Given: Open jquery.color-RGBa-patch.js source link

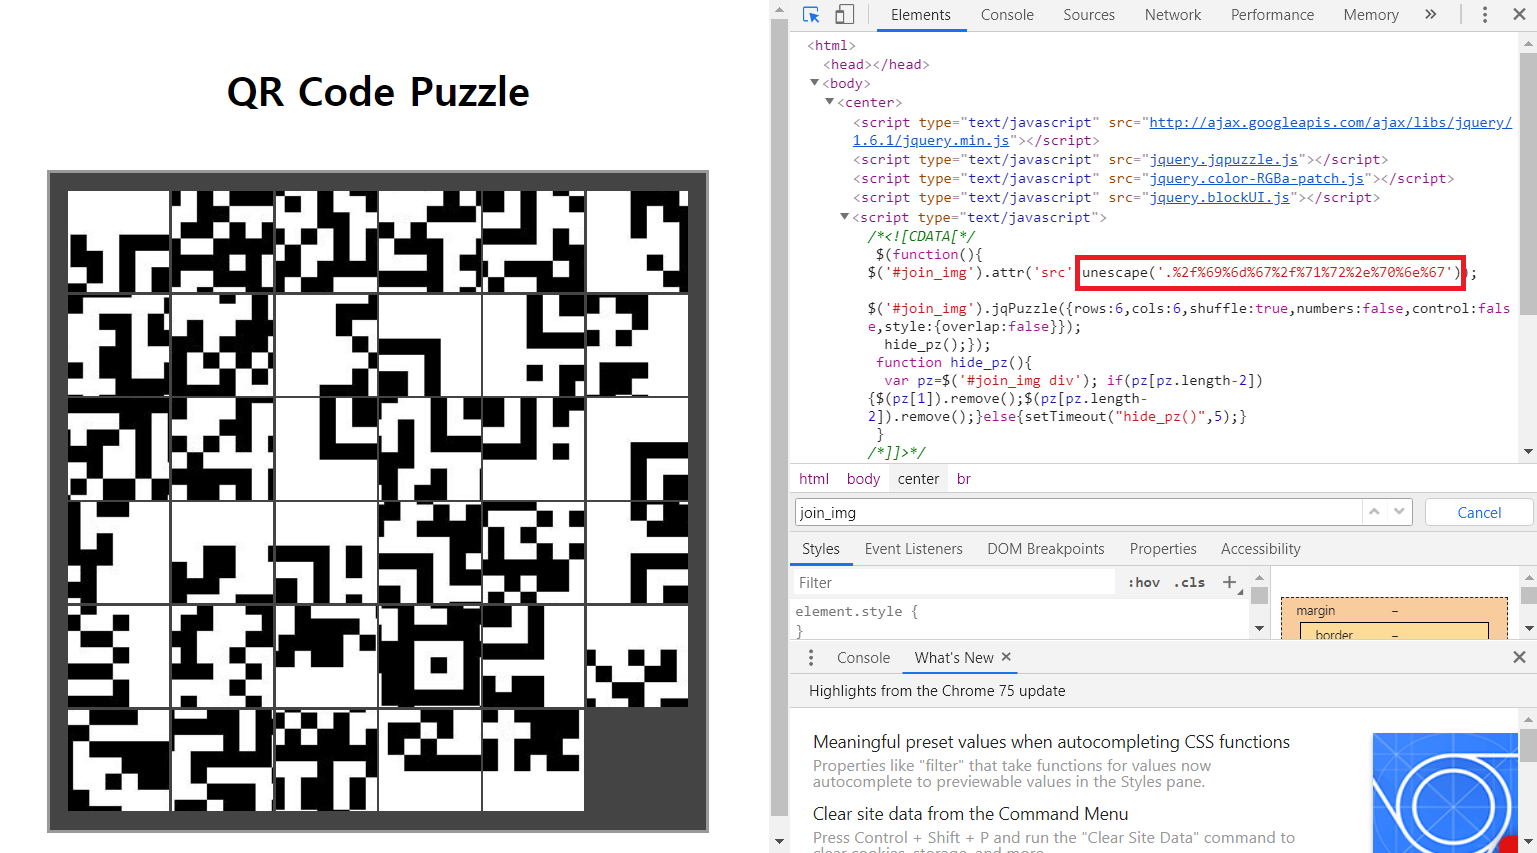Looking at the screenshot, I should tap(1256, 178).
